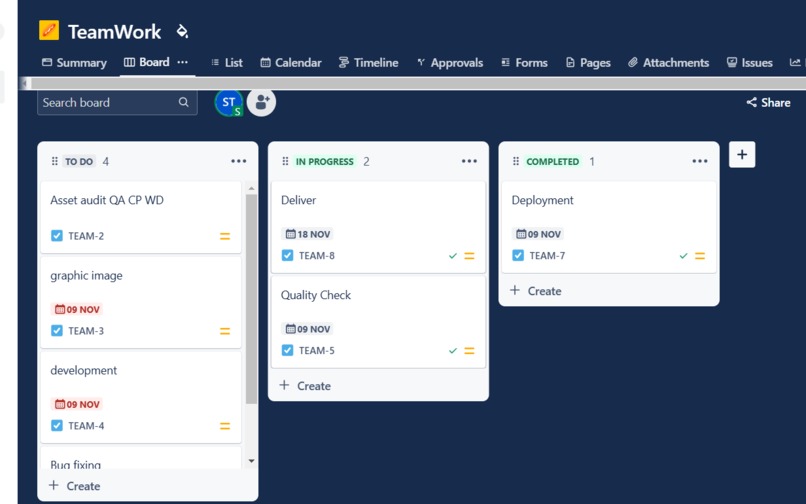Open the Issues tab
The width and height of the screenshot is (806, 504).
[749, 63]
